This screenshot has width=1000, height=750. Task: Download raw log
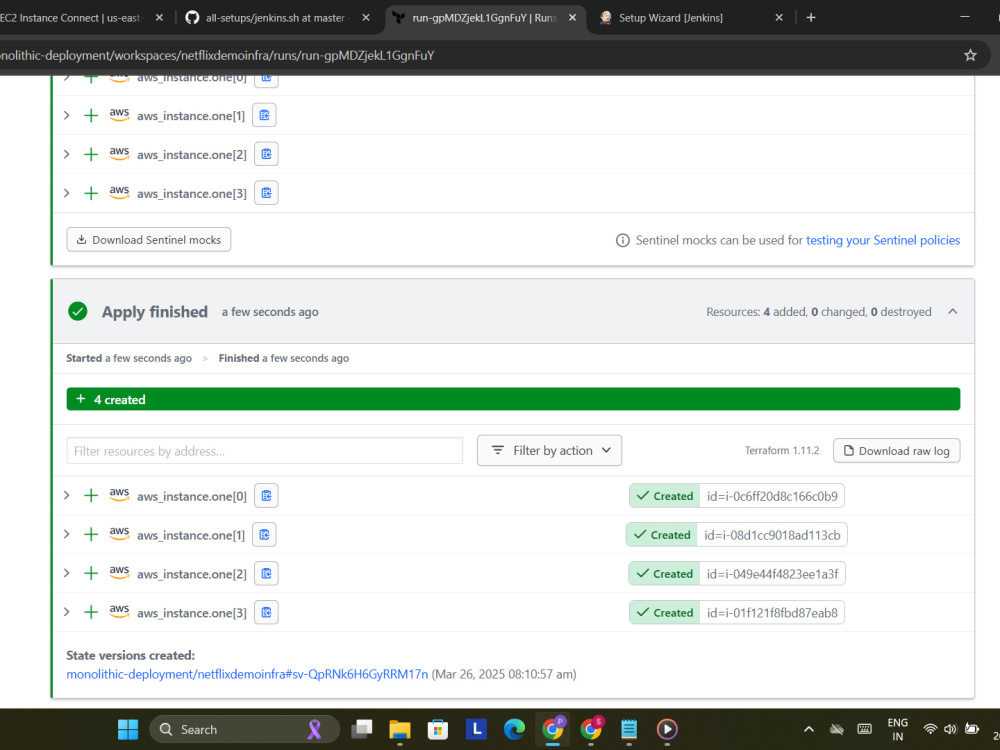click(x=896, y=451)
